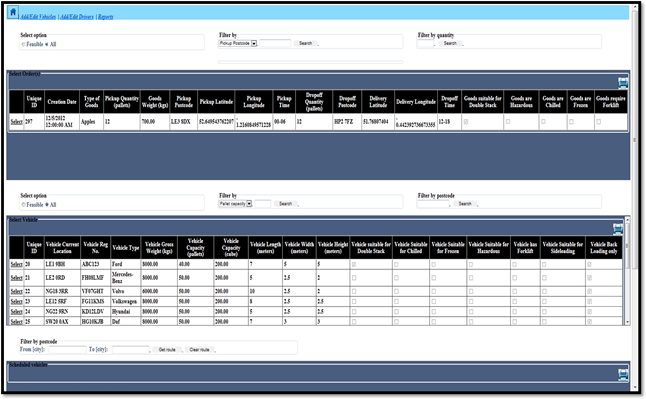Select vehicle 20 Ford row

click(x=16, y=264)
